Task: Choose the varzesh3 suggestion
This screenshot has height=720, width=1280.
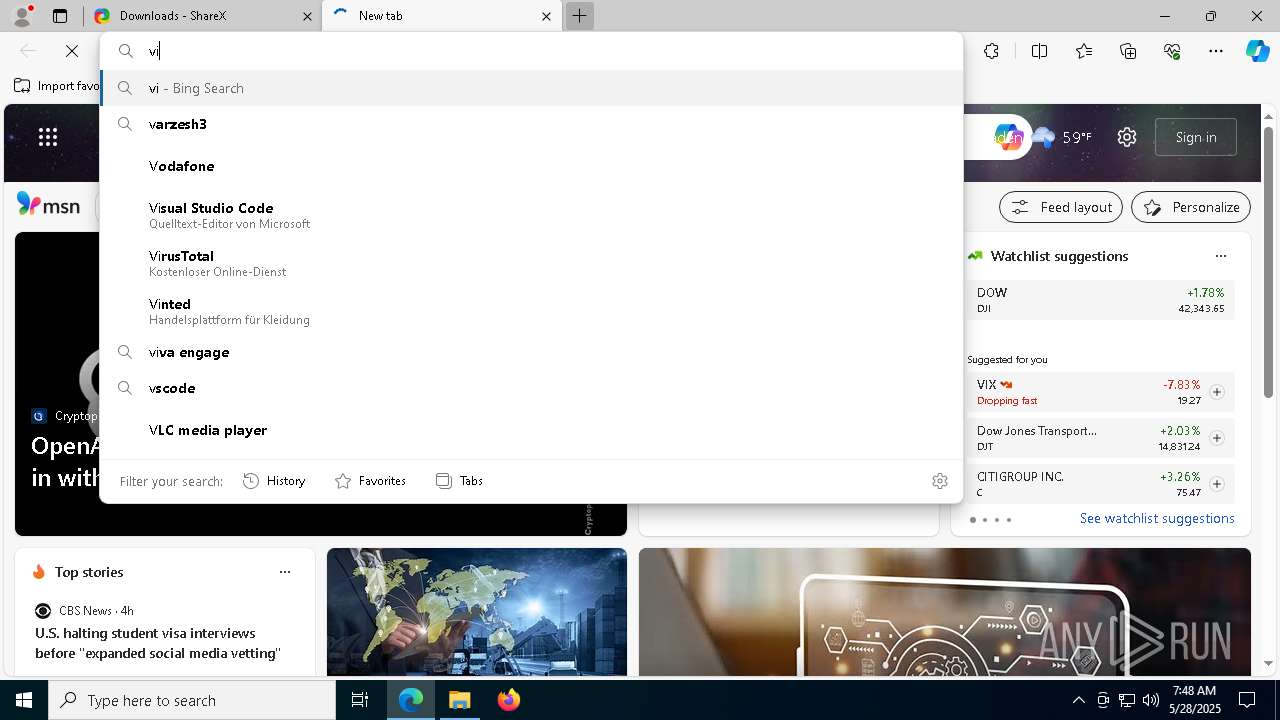Action: [532, 124]
